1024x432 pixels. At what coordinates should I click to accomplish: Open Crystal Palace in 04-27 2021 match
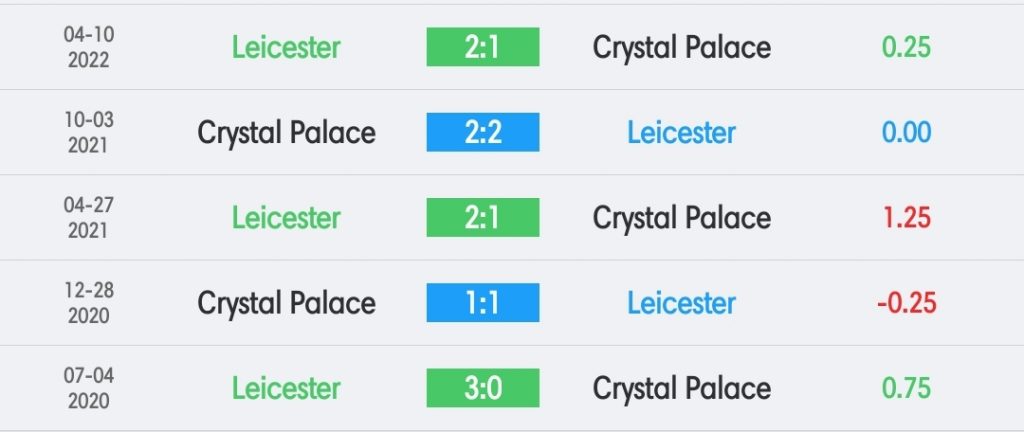click(682, 218)
